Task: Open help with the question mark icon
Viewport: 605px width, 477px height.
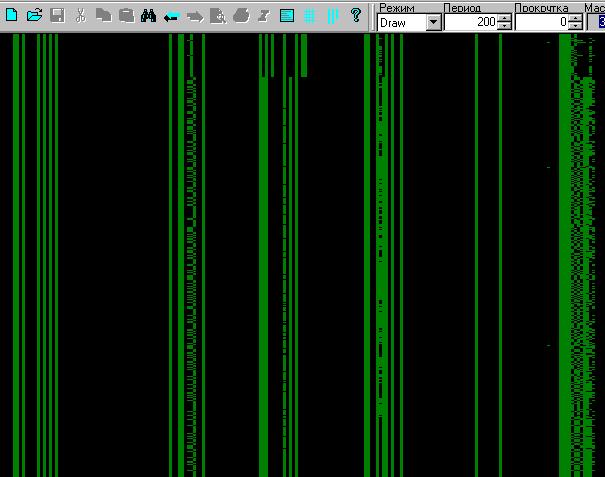Action: [x=356, y=15]
